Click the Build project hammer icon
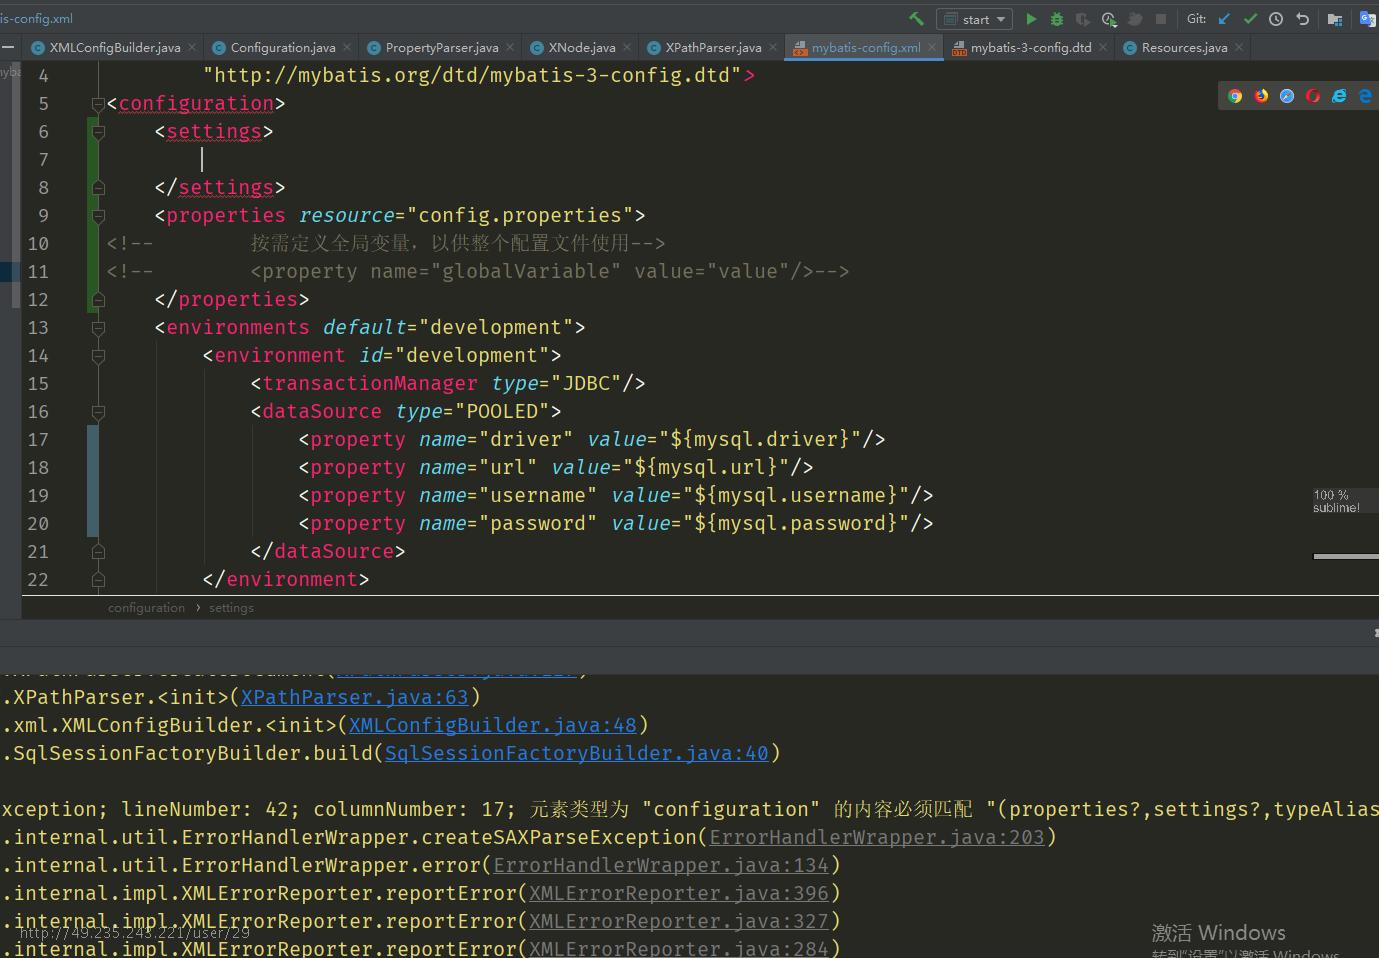Image resolution: width=1379 pixels, height=958 pixels. pyautogui.click(x=916, y=19)
